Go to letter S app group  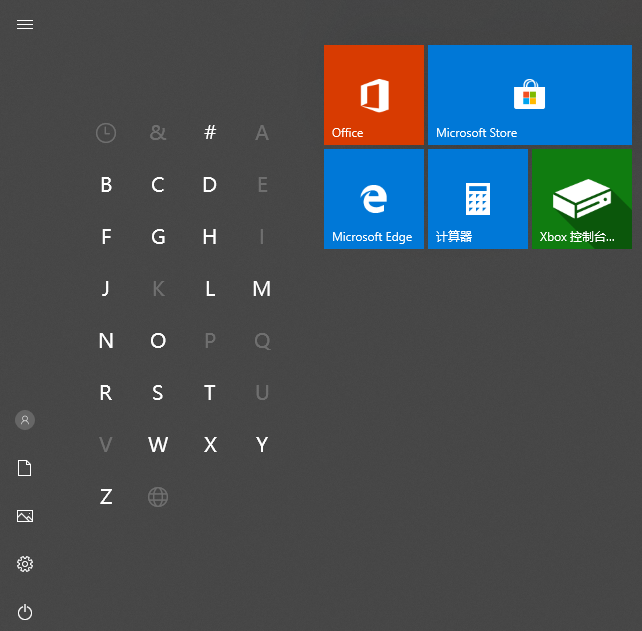click(158, 393)
